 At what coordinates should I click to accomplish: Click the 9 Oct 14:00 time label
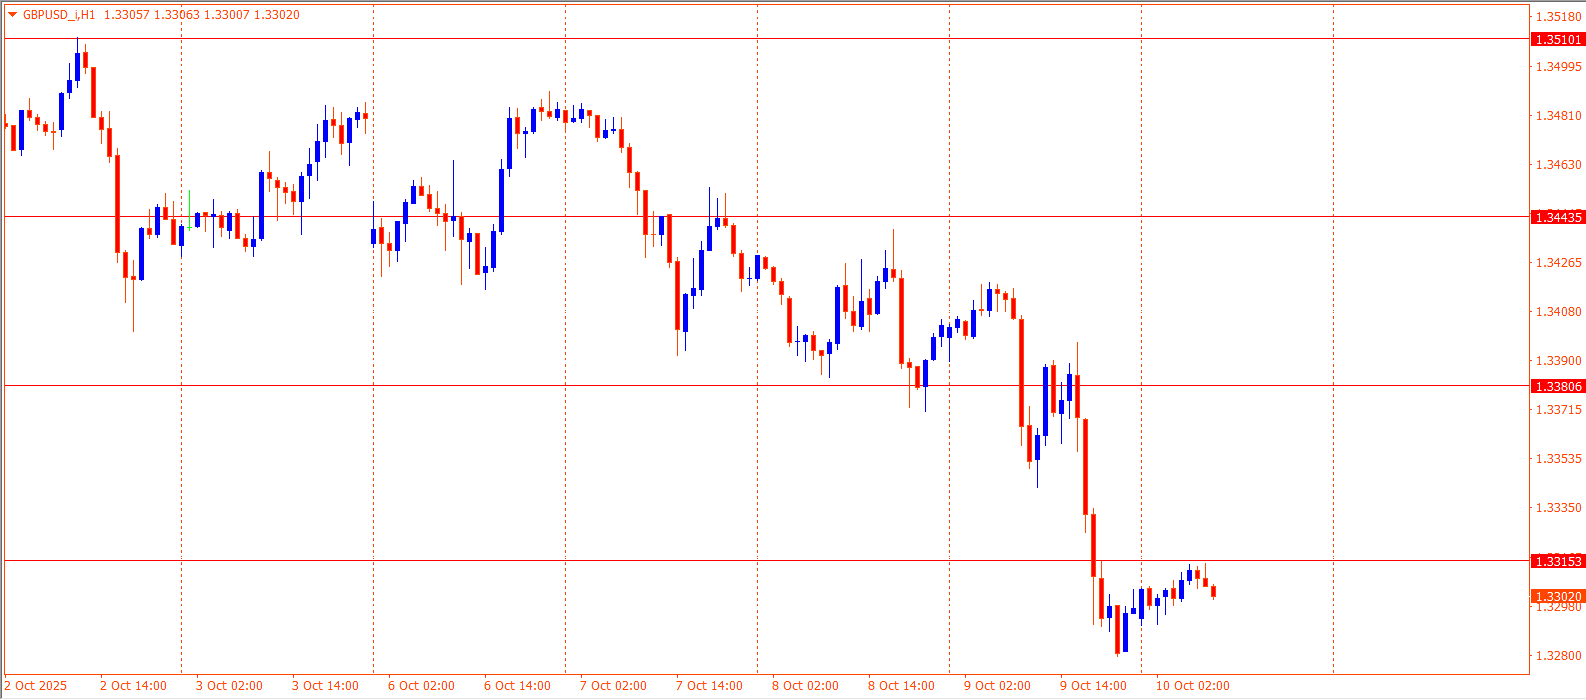[1093, 686]
